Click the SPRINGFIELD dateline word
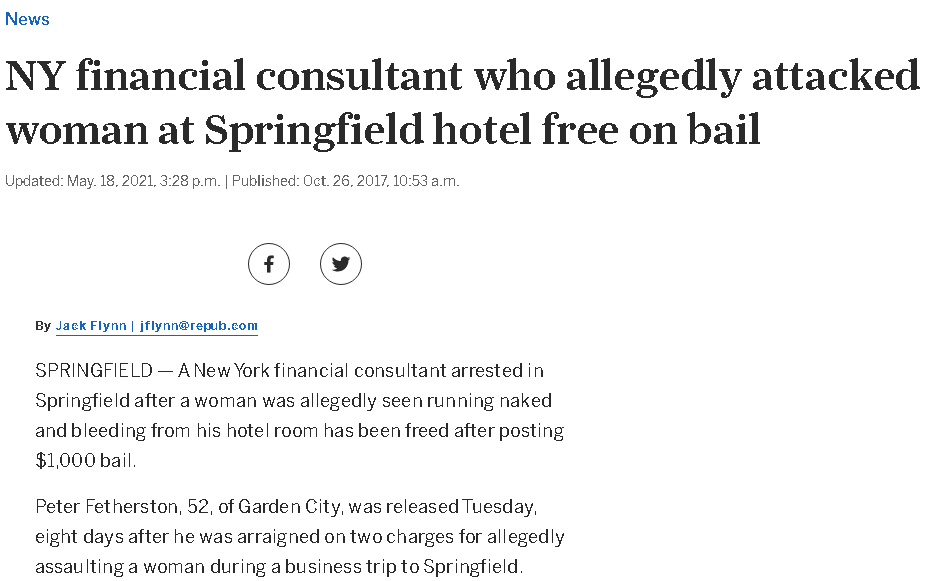This screenshot has height=581, width=938. tap(94, 370)
